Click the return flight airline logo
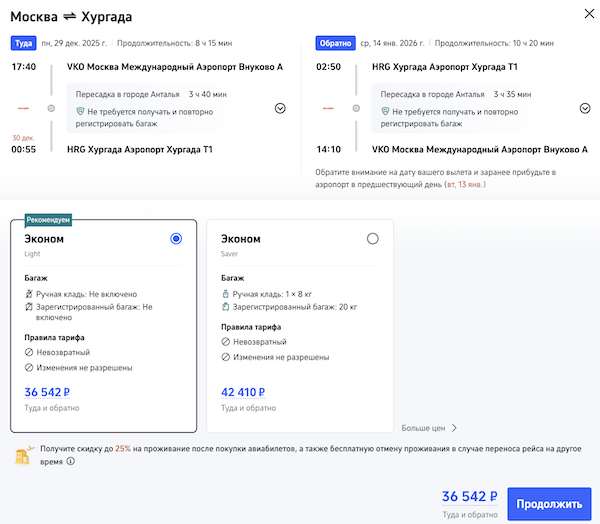600x524 pixels. click(326, 107)
